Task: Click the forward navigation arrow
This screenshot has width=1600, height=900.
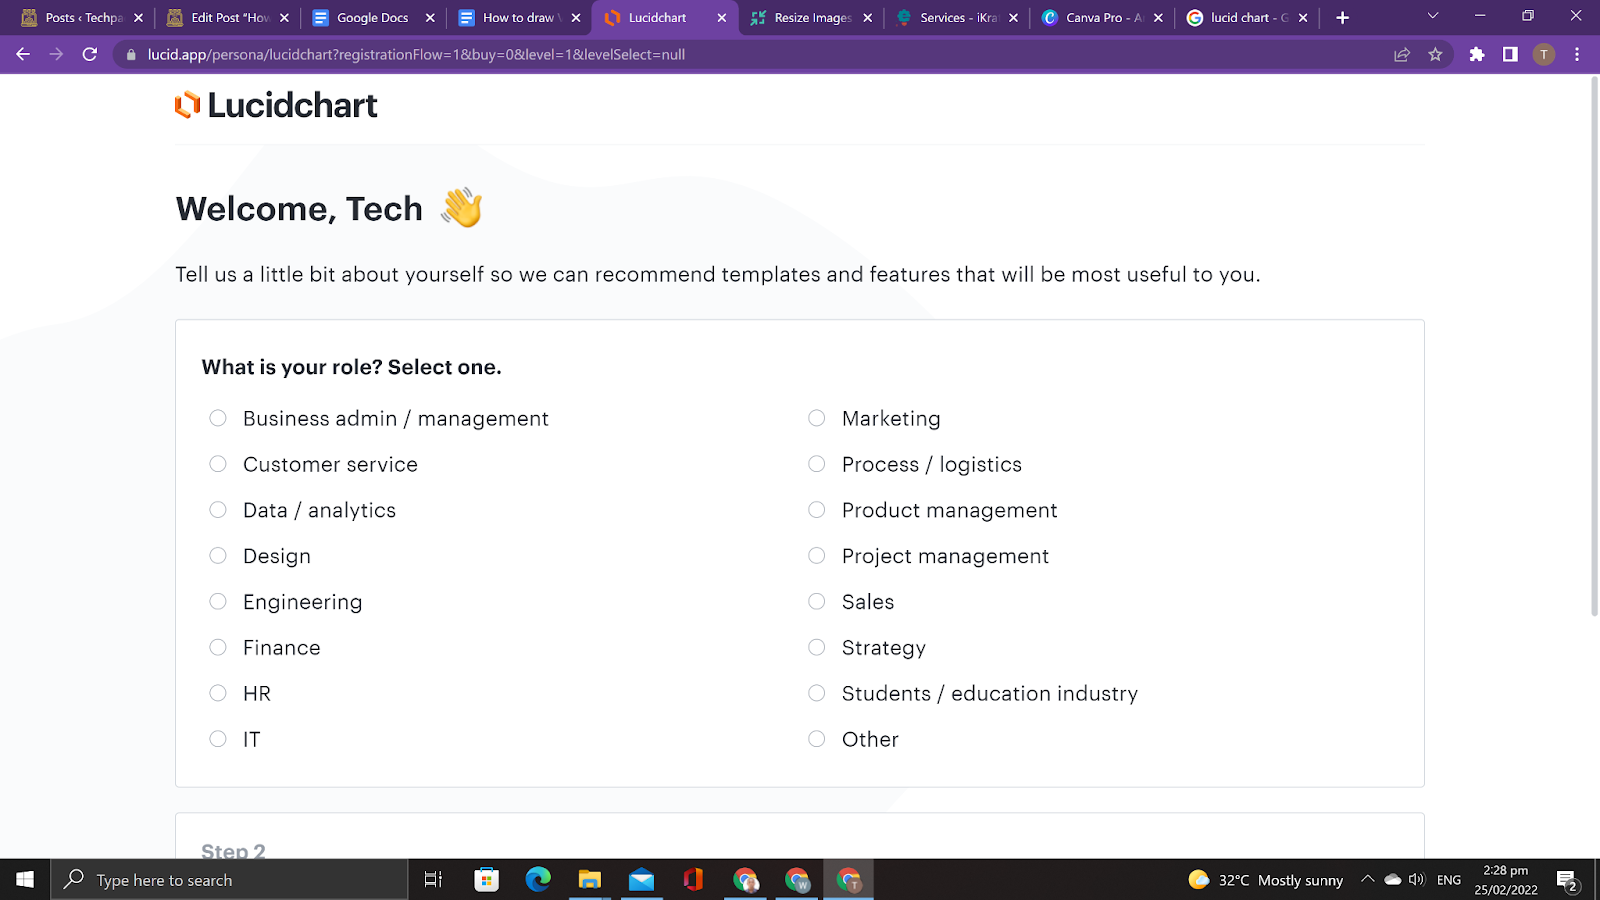Action: coord(56,54)
